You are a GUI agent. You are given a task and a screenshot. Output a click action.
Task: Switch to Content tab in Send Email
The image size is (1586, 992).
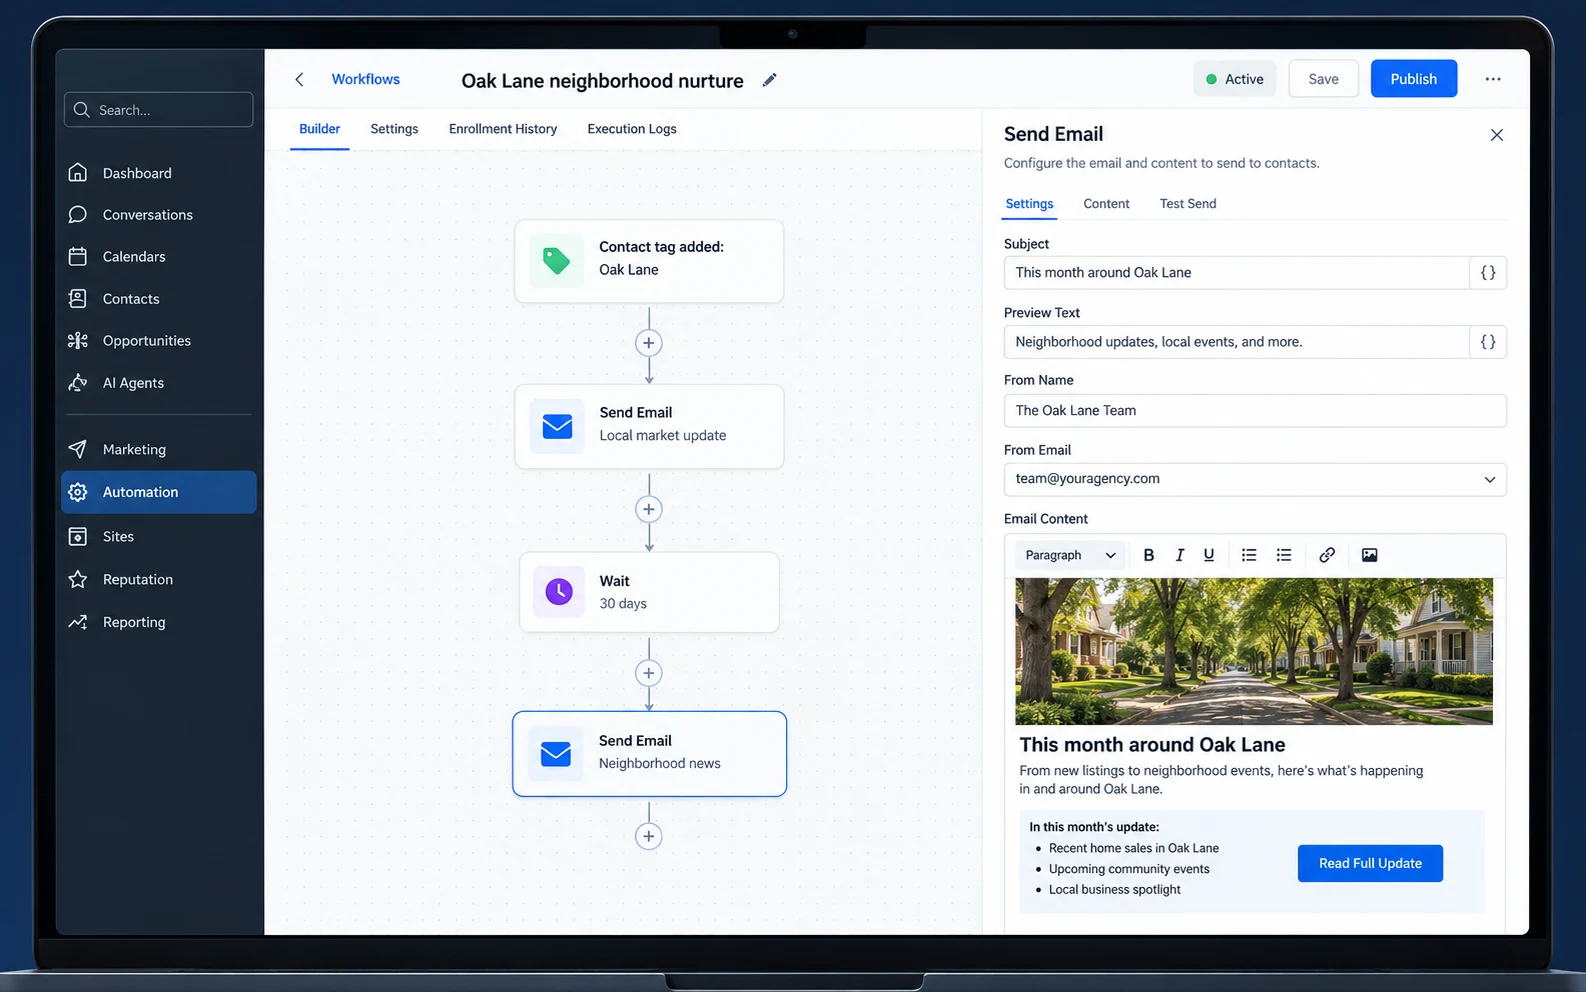(1106, 204)
